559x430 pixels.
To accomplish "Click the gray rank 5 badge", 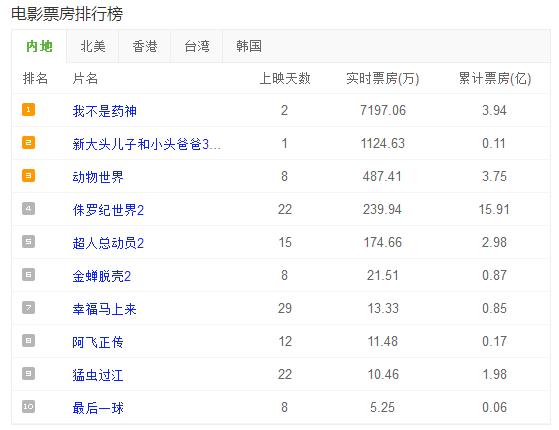I will 29,241.
